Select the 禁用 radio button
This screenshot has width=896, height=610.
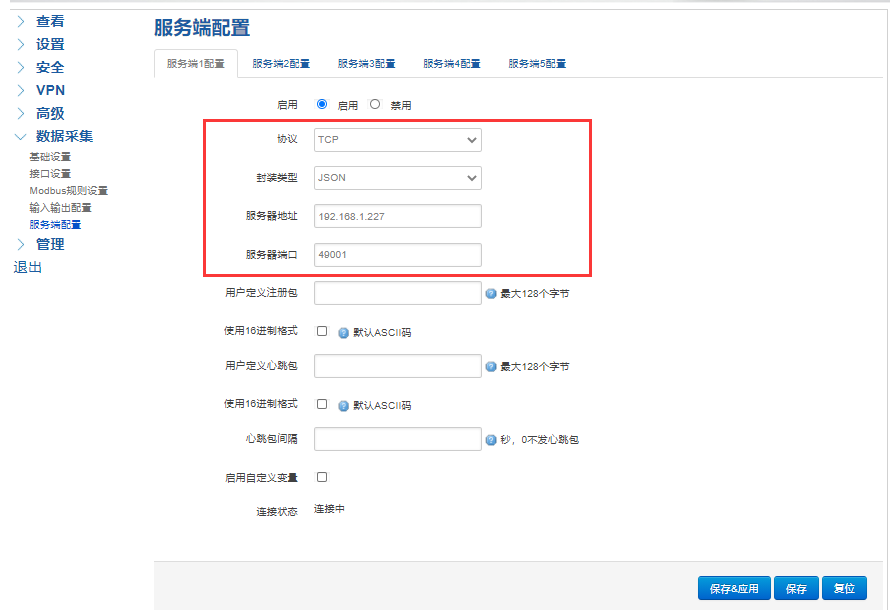375,104
